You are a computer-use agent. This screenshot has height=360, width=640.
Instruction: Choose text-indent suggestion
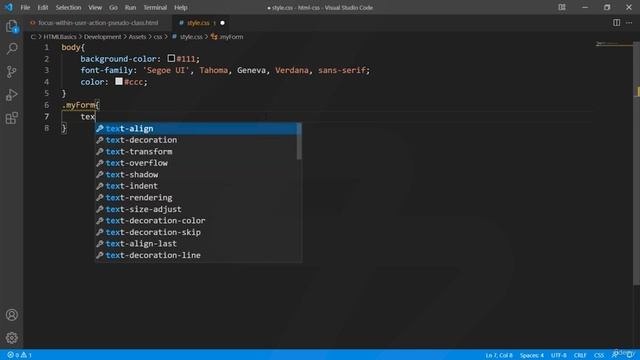196,186
